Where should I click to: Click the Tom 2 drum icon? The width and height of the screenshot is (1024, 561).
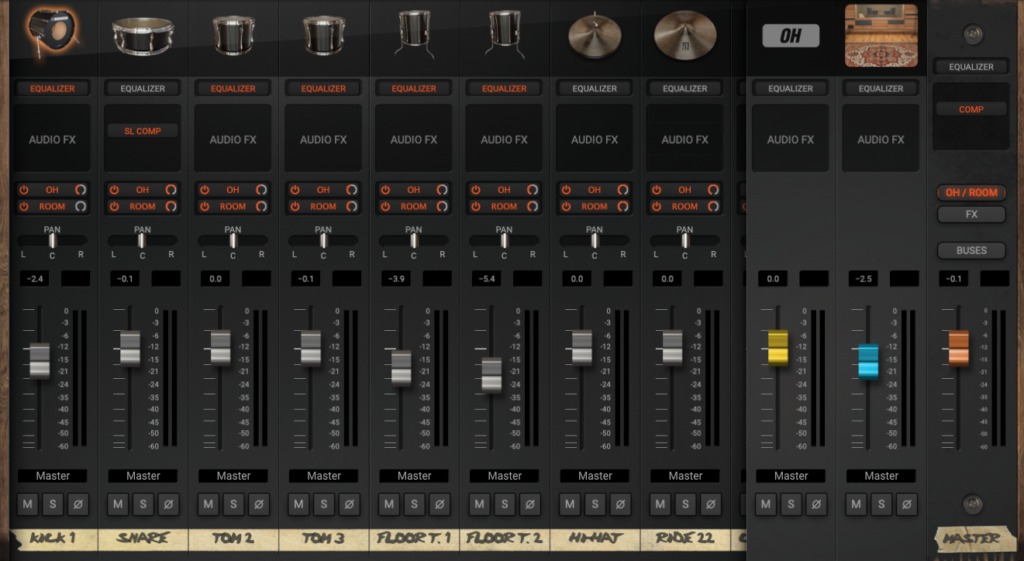[x=233, y=35]
